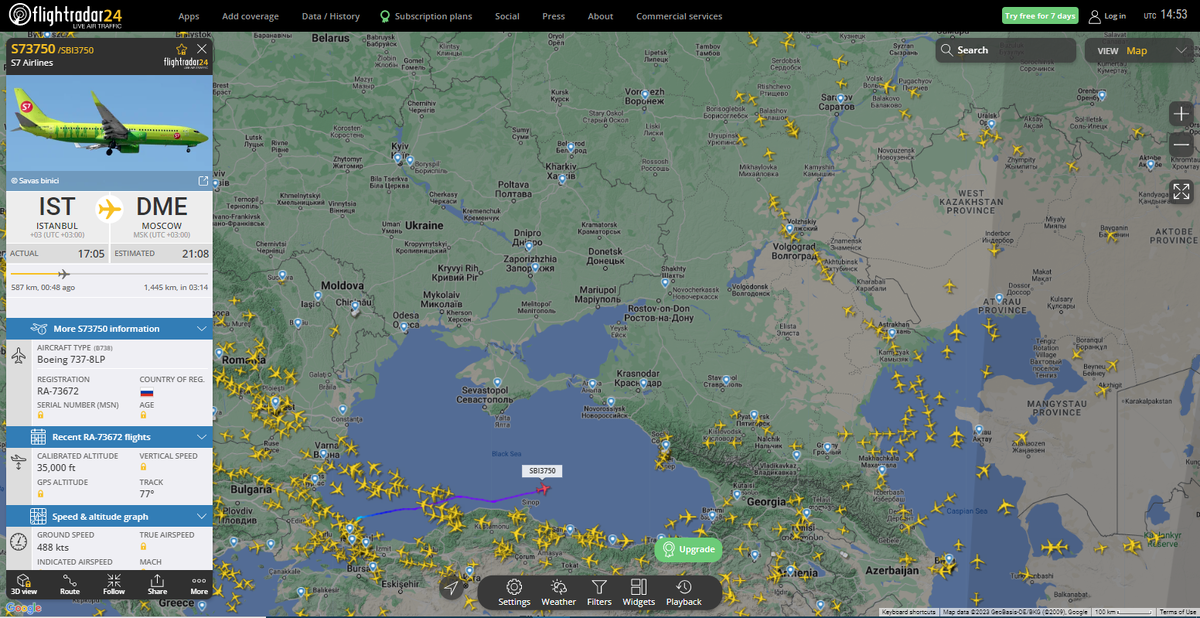The height and width of the screenshot is (618, 1200).
Task: Open the VIEW Map dropdown
Action: [1139, 50]
